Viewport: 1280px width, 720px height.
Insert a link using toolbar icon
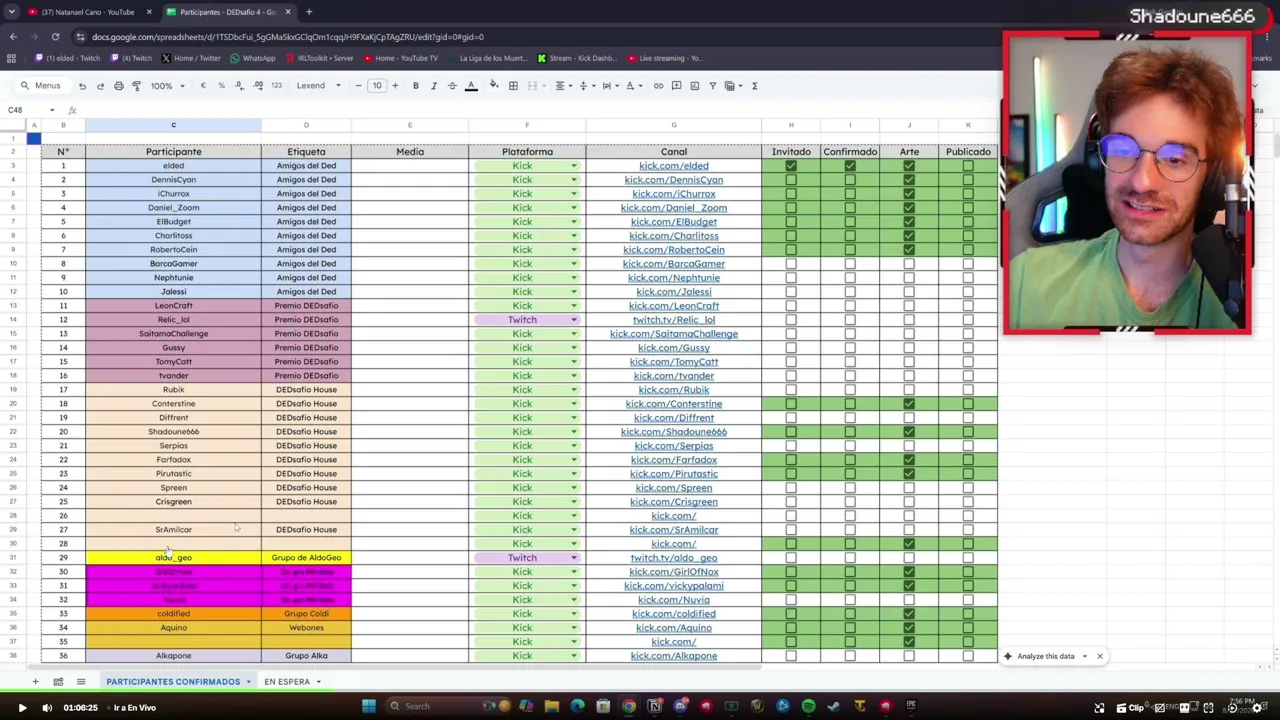tap(658, 86)
